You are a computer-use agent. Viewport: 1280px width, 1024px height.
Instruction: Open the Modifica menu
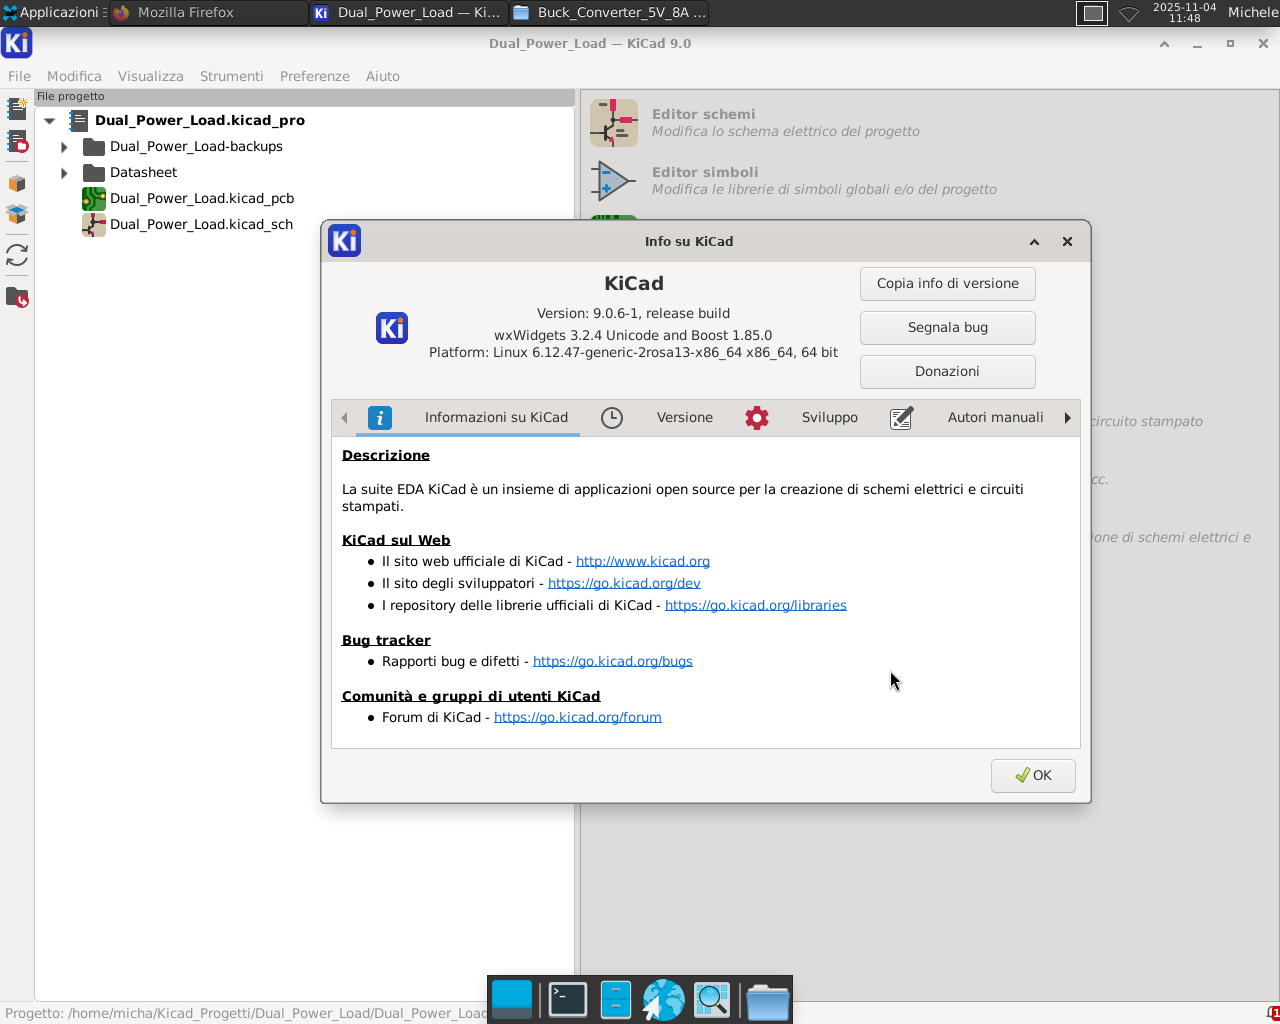tap(74, 76)
